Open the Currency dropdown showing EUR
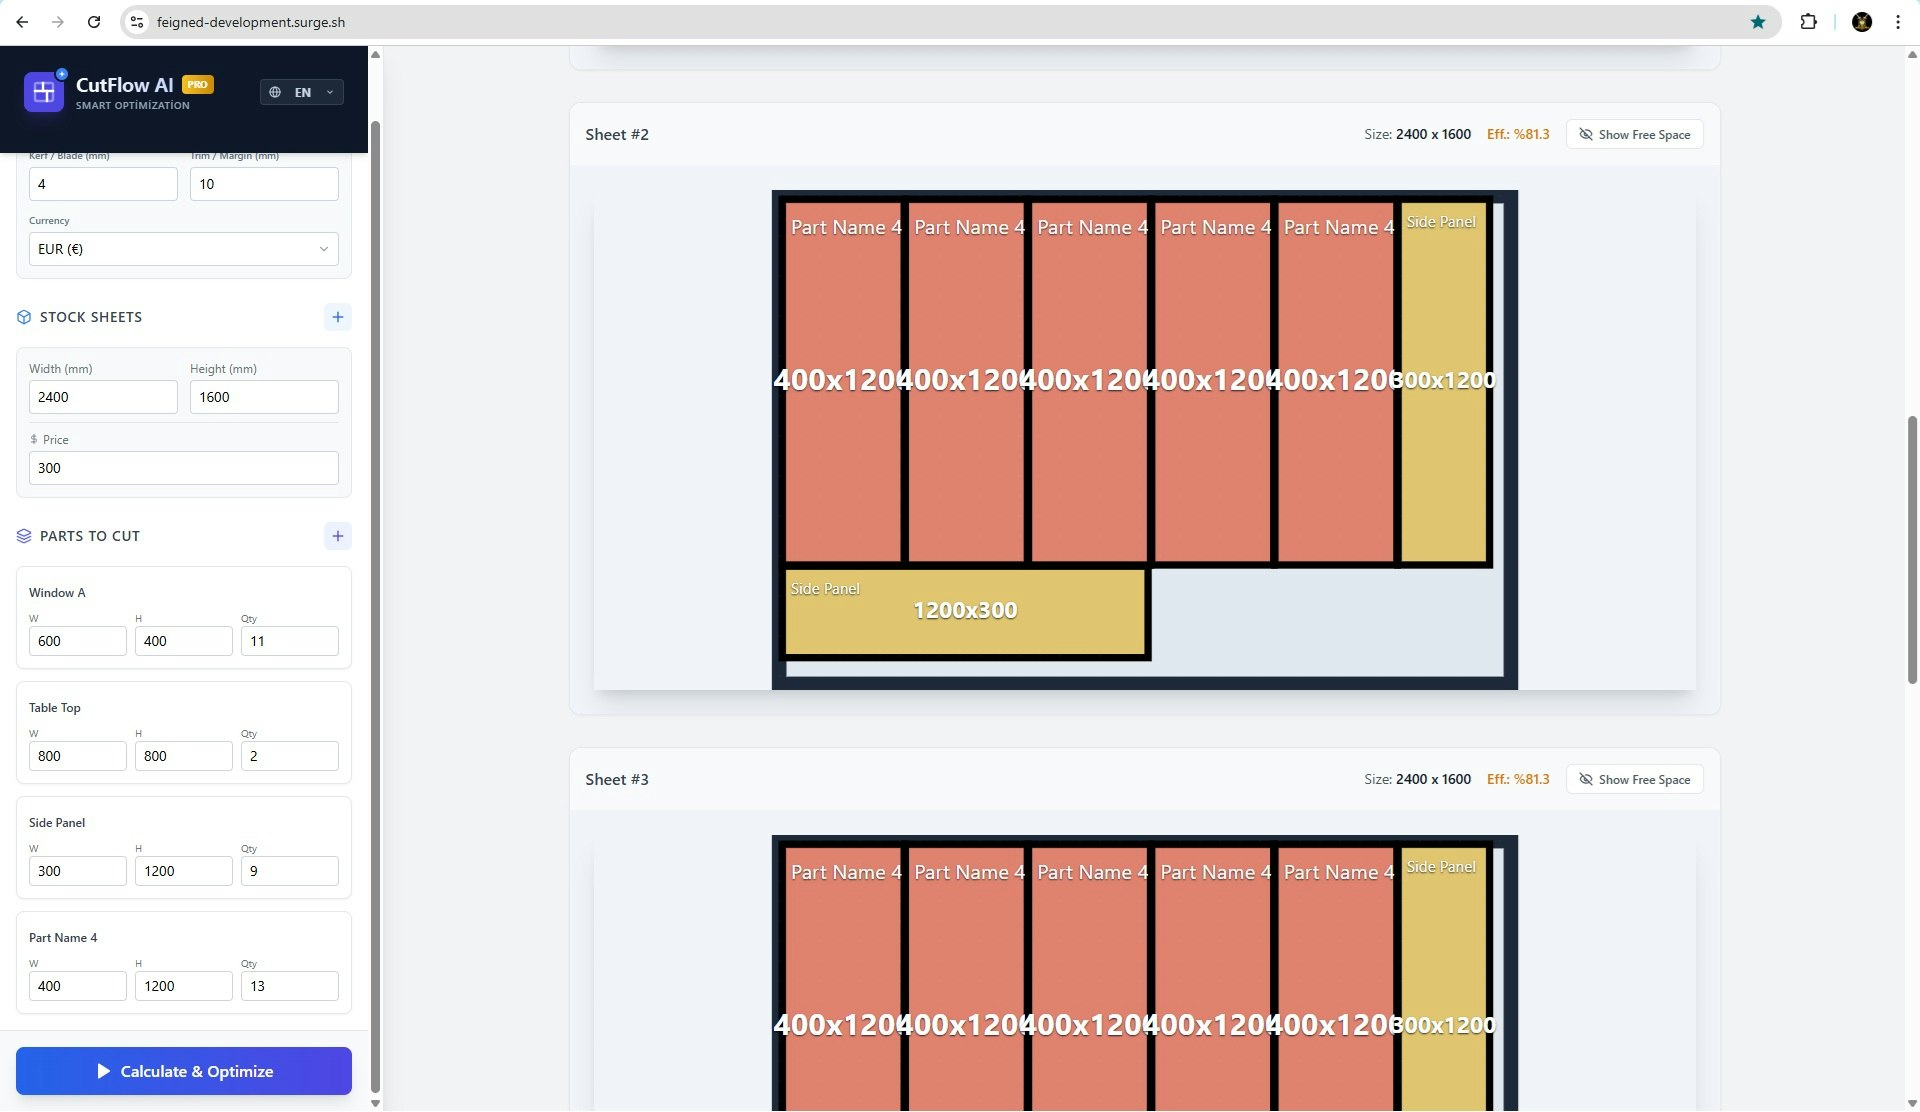The width and height of the screenshot is (1920, 1112). pyautogui.click(x=183, y=248)
